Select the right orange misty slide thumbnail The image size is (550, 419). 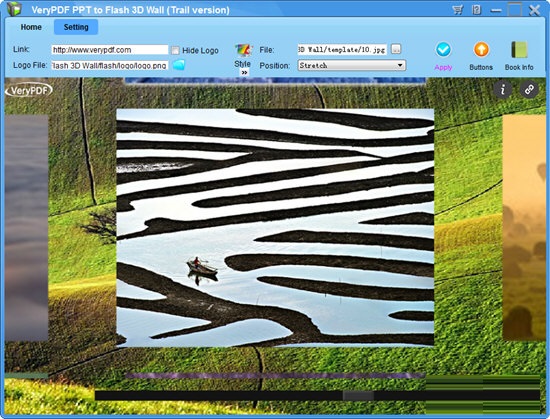[524, 228]
